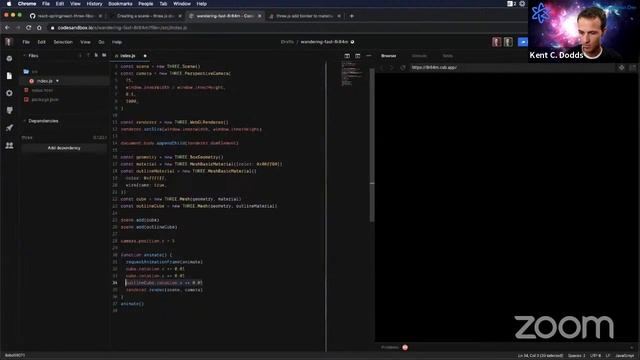Click the preview layout toggle icon

point(358,56)
